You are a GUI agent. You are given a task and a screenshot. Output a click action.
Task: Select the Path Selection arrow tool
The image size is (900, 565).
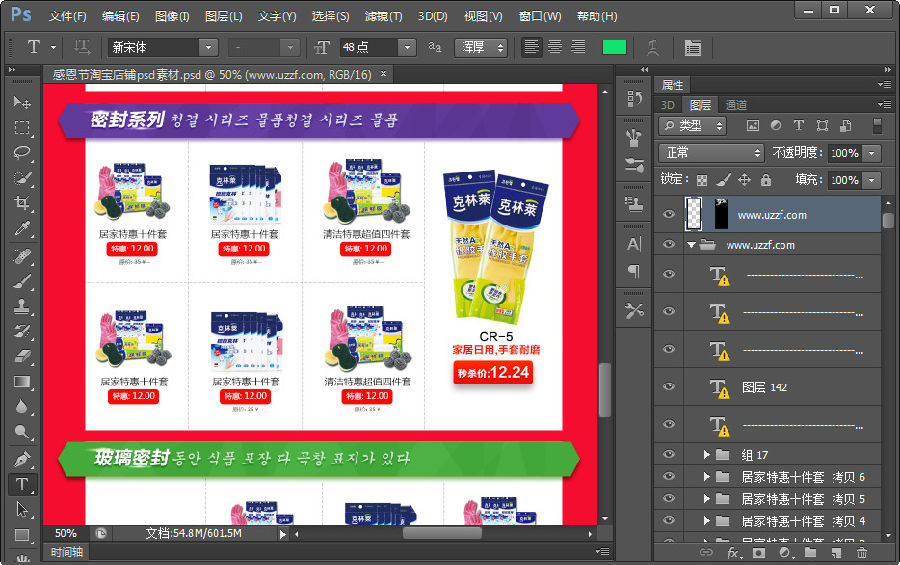tap(22, 510)
